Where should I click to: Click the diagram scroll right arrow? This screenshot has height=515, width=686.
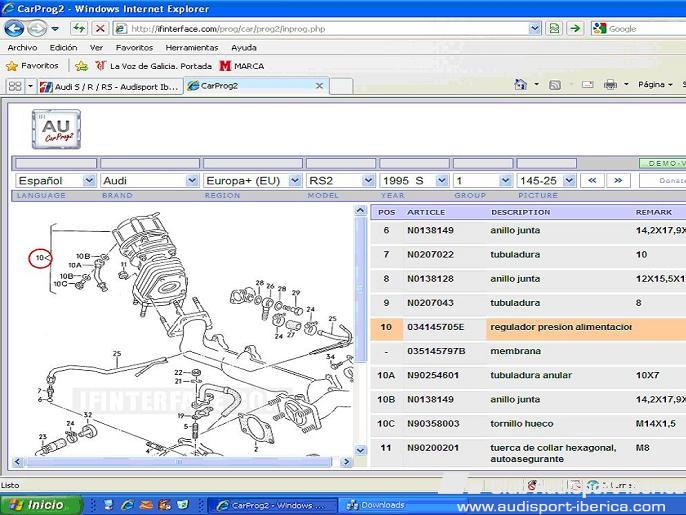point(346,462)
